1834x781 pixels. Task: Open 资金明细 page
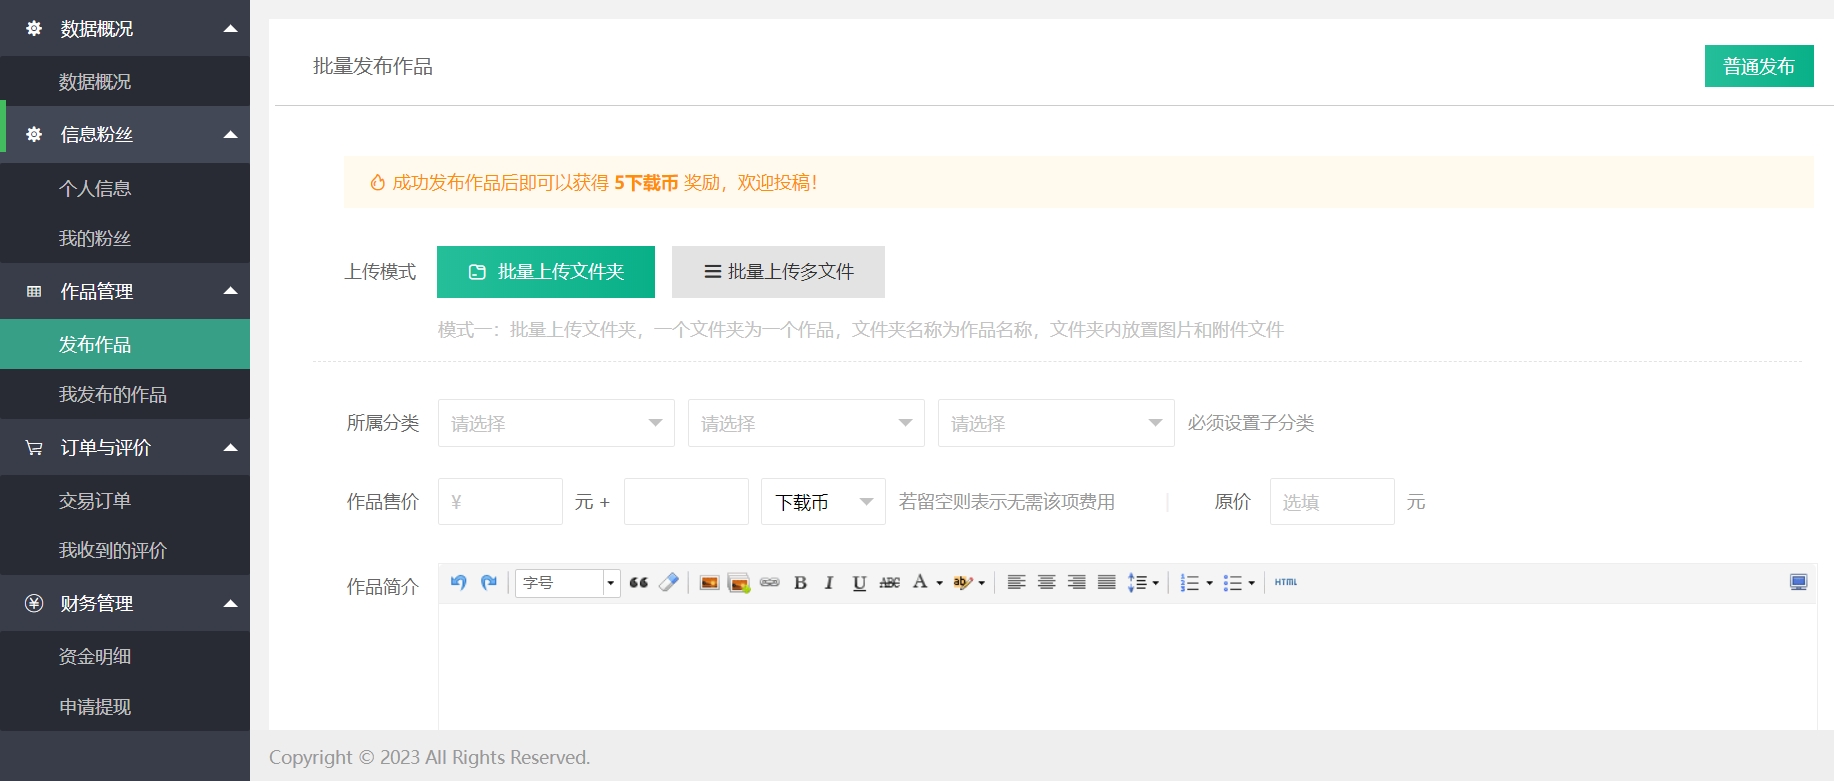(x=125, y=656)
